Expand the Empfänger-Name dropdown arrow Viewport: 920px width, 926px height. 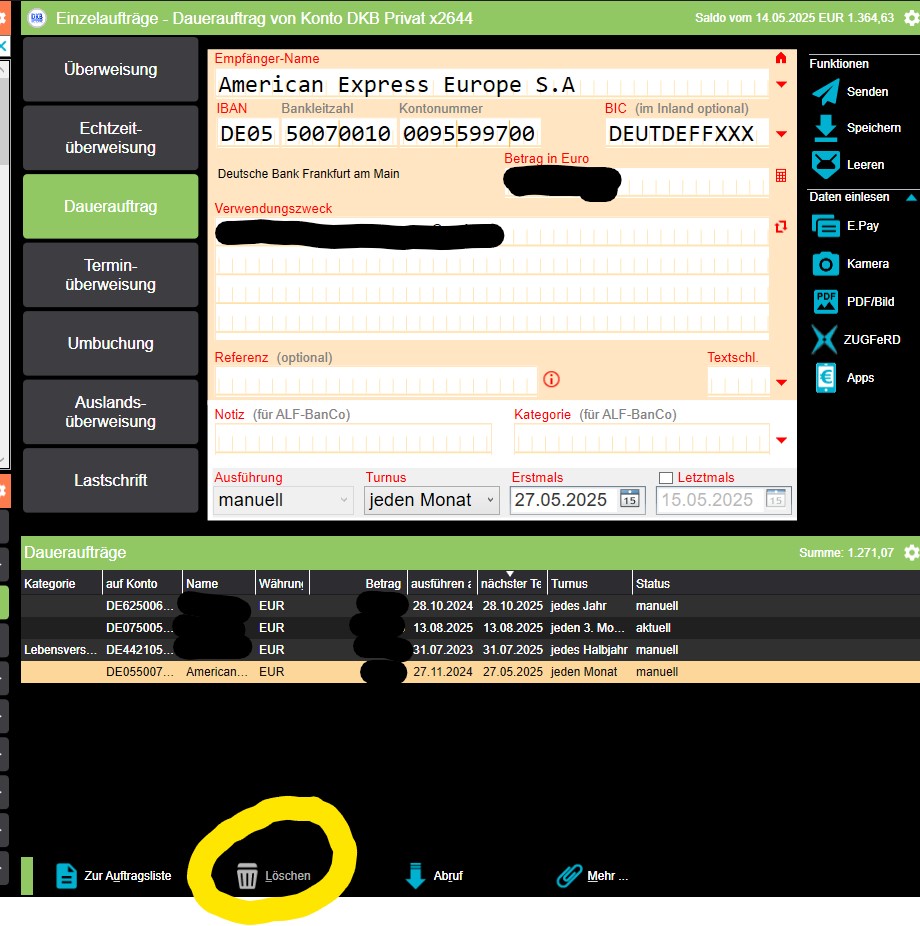781,84
